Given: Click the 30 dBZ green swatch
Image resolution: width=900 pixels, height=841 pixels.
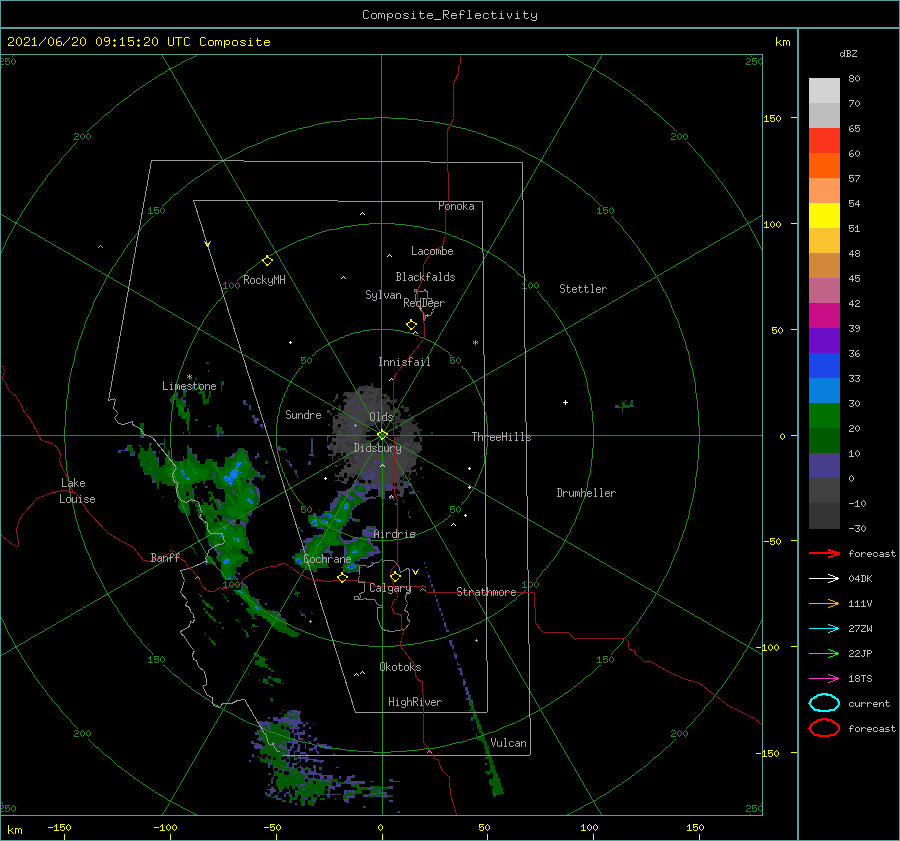Looking at the screenshot, I should pos(824,415).
